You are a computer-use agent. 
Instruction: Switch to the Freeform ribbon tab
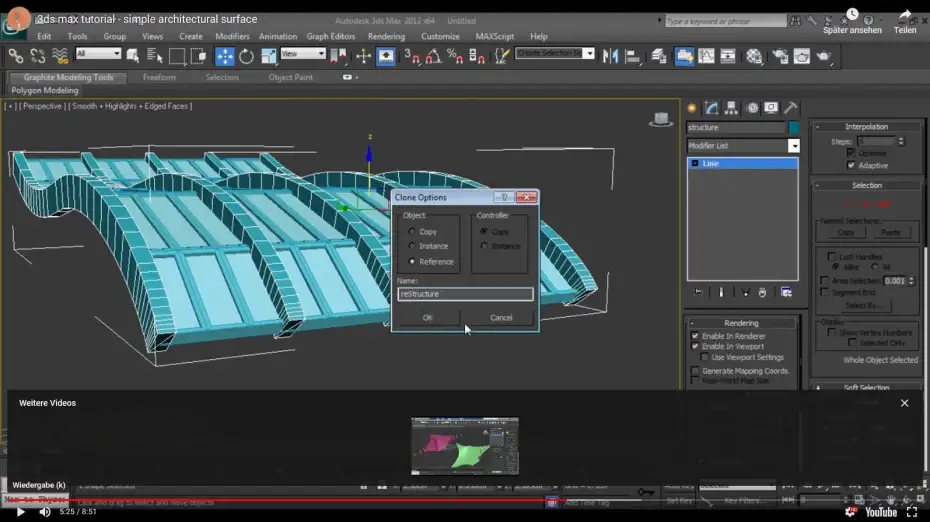tap(159, 77)
